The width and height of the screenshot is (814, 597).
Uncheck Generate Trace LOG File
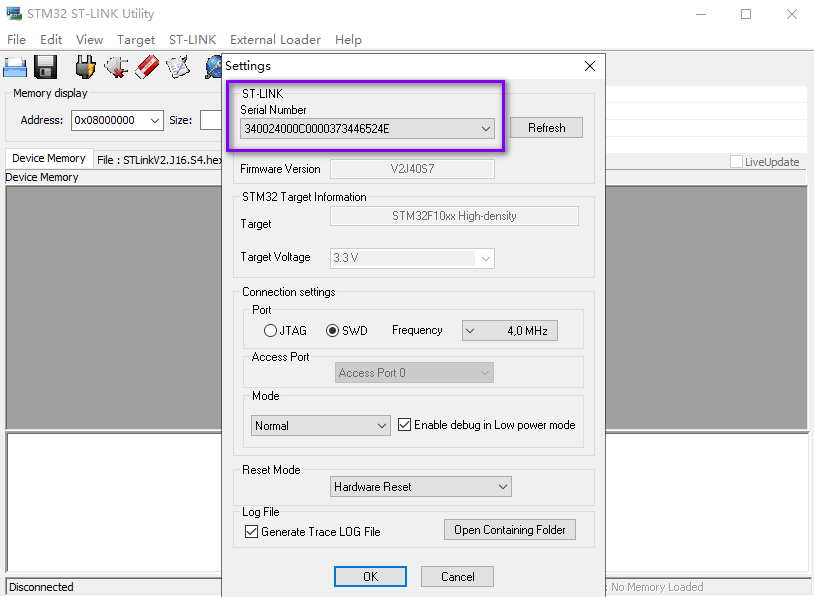pyautogui.click(x=251, y=532)
